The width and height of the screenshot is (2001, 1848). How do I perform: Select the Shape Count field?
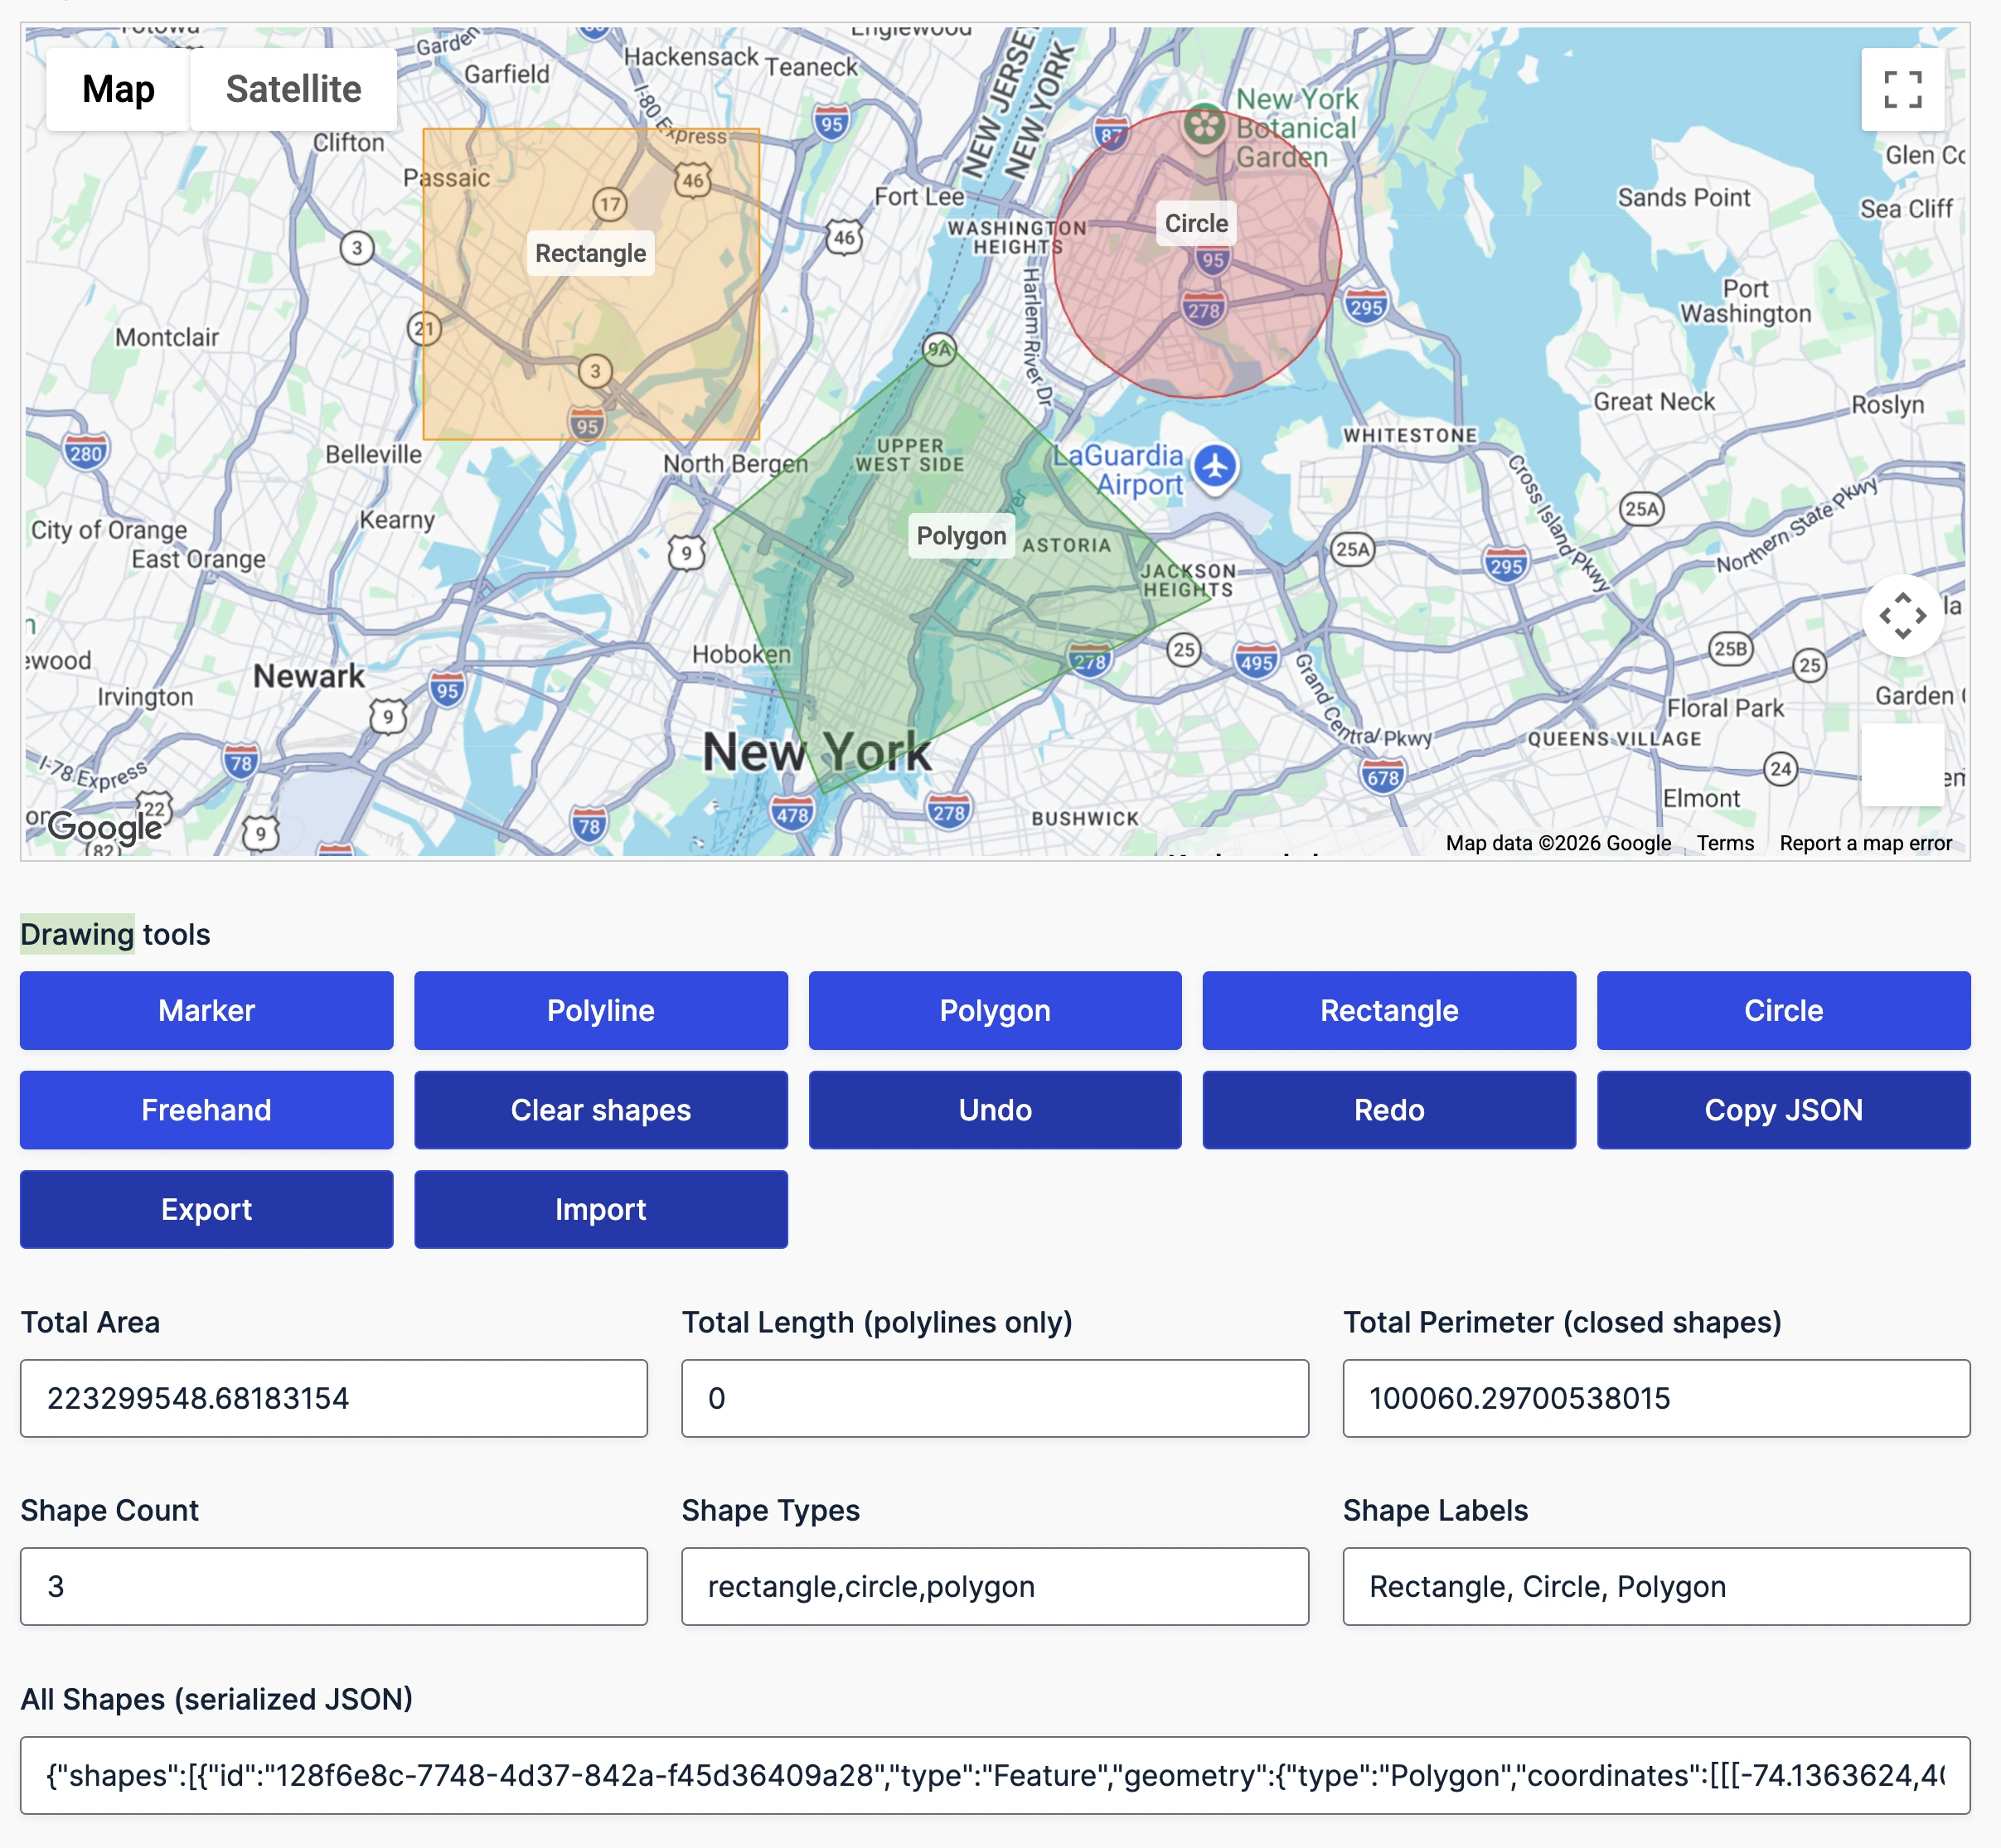tap(334, 1586)
